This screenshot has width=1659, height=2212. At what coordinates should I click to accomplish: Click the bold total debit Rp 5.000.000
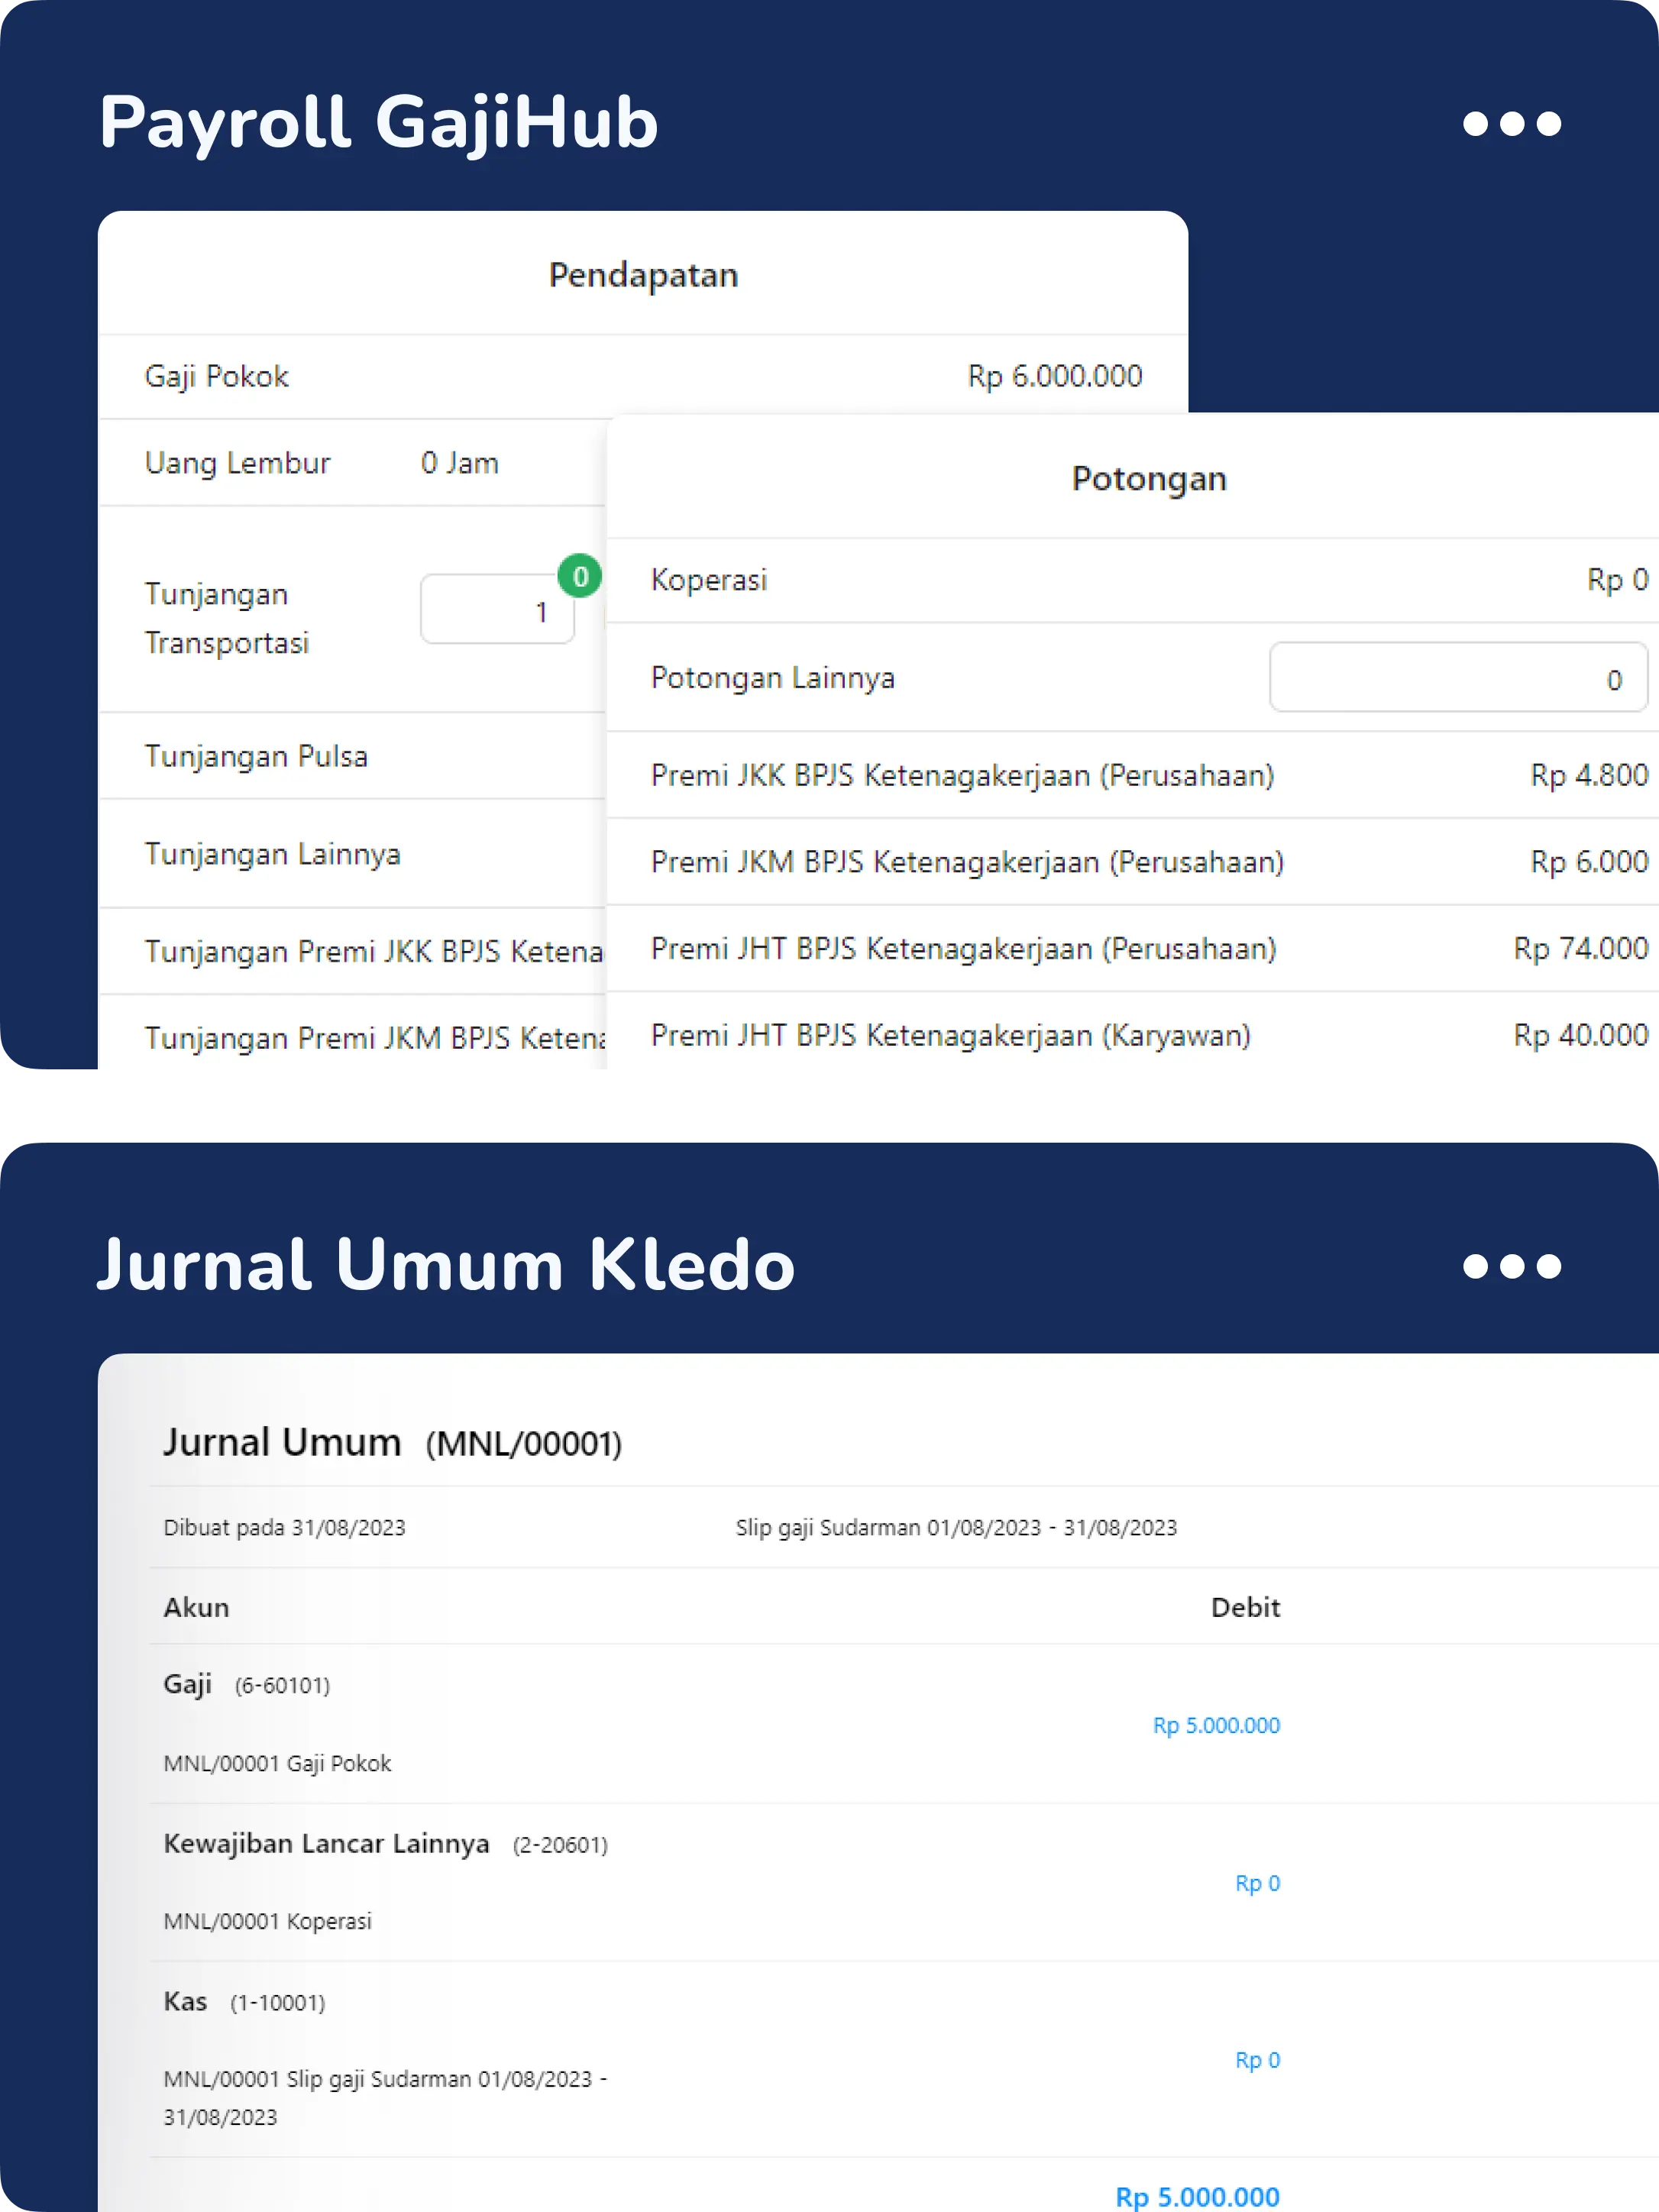click(x=1197, y=2196)
